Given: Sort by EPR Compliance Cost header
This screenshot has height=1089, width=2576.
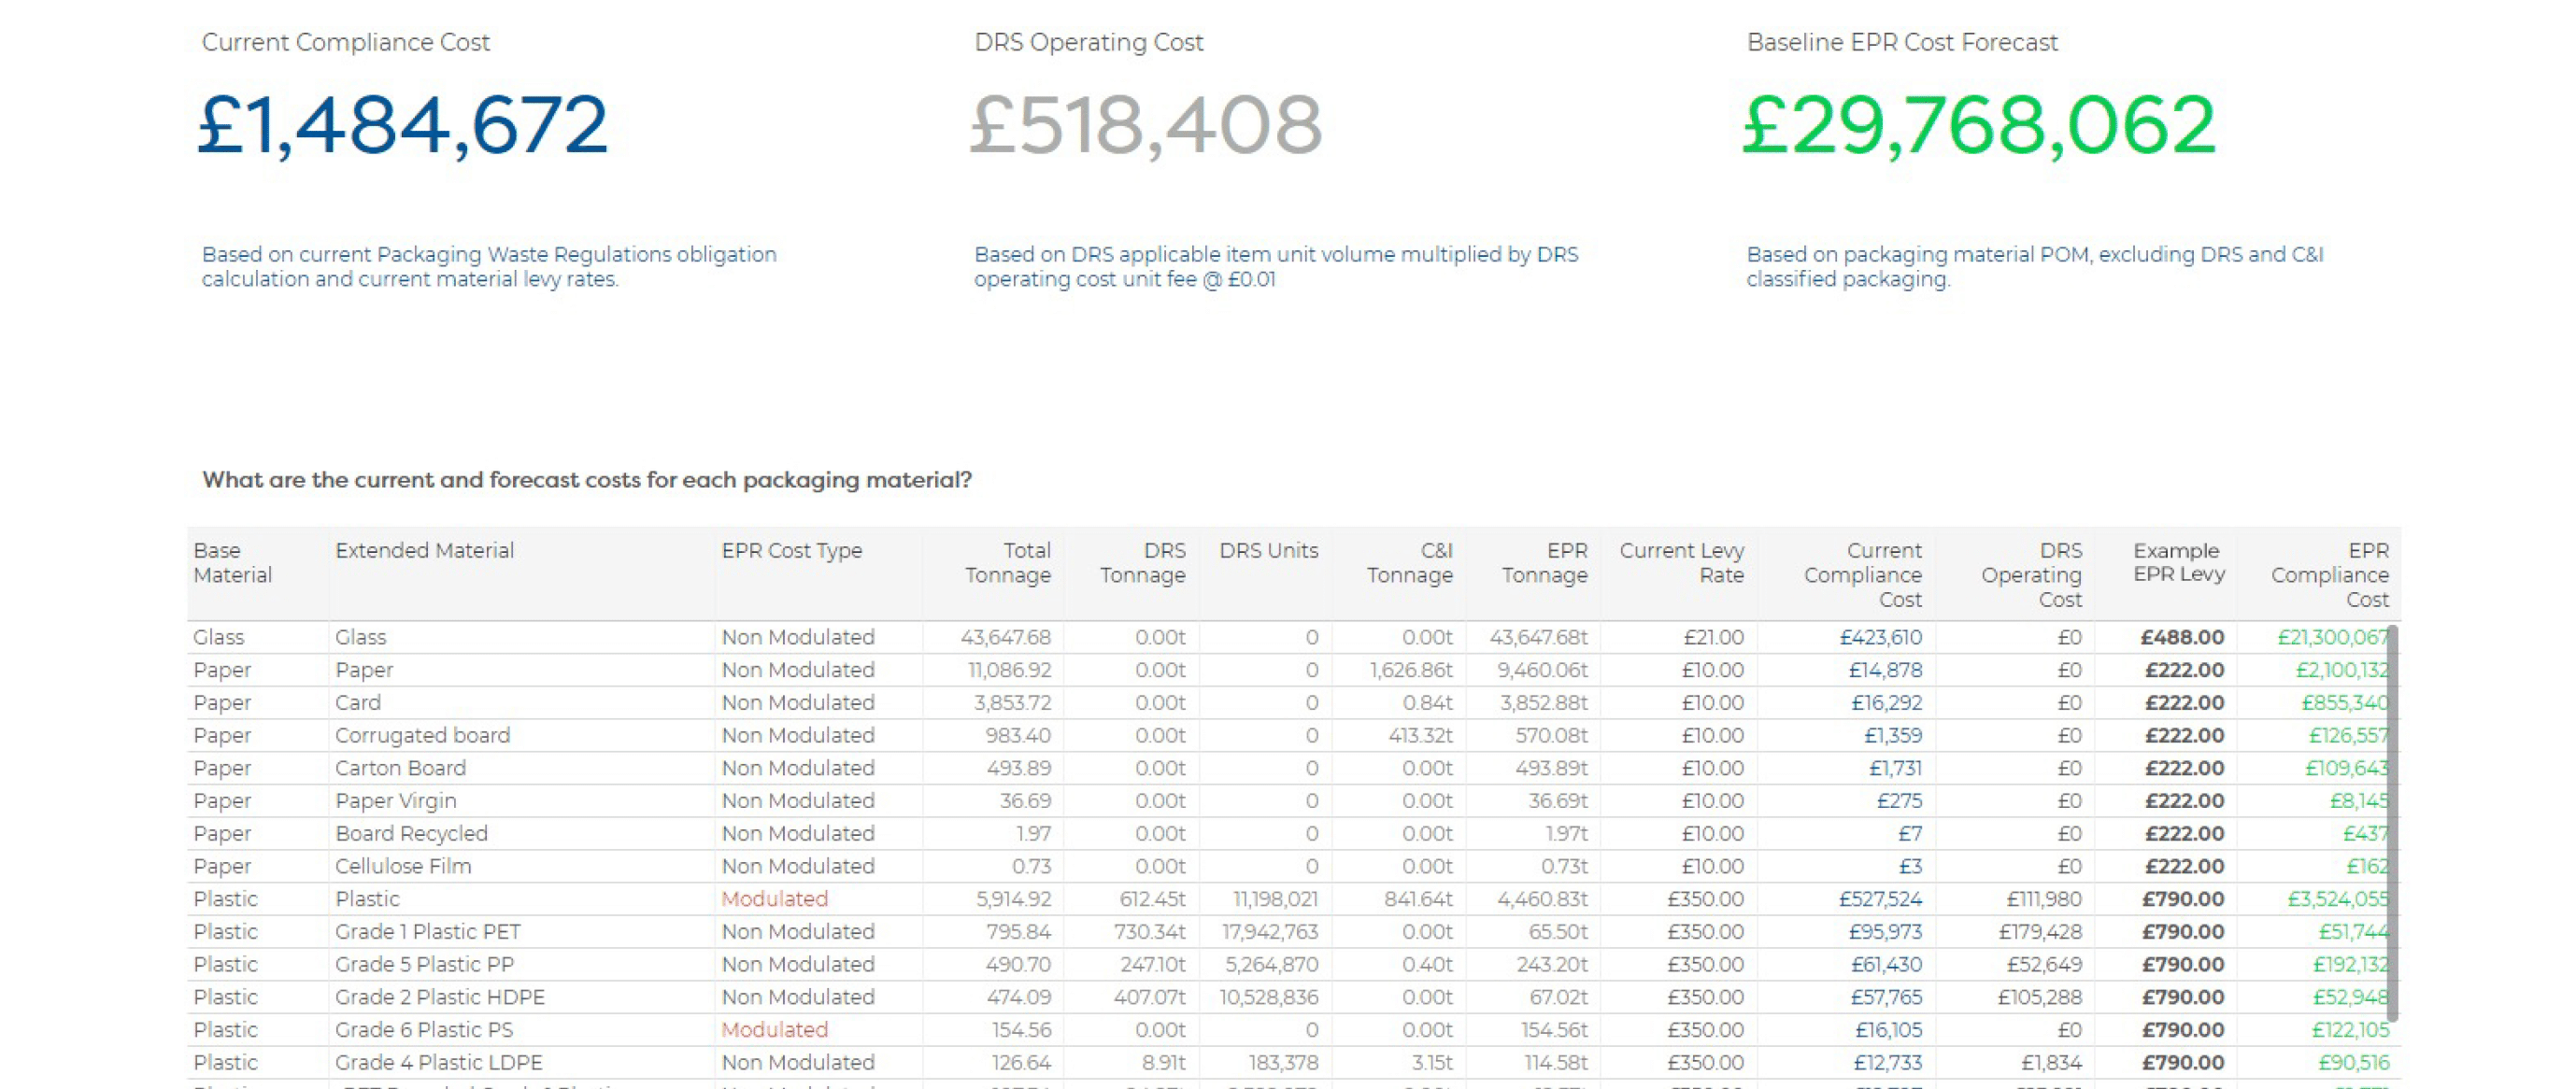Looking at the screenshot, I should click(2329, 575).
